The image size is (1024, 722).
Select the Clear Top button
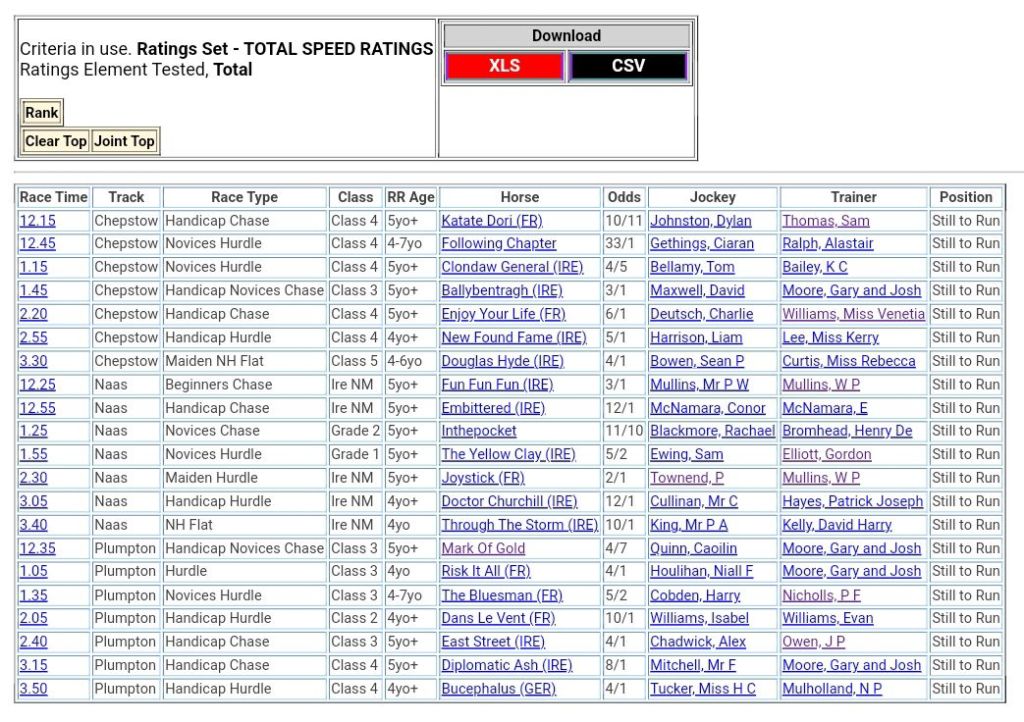coord(56,141)
